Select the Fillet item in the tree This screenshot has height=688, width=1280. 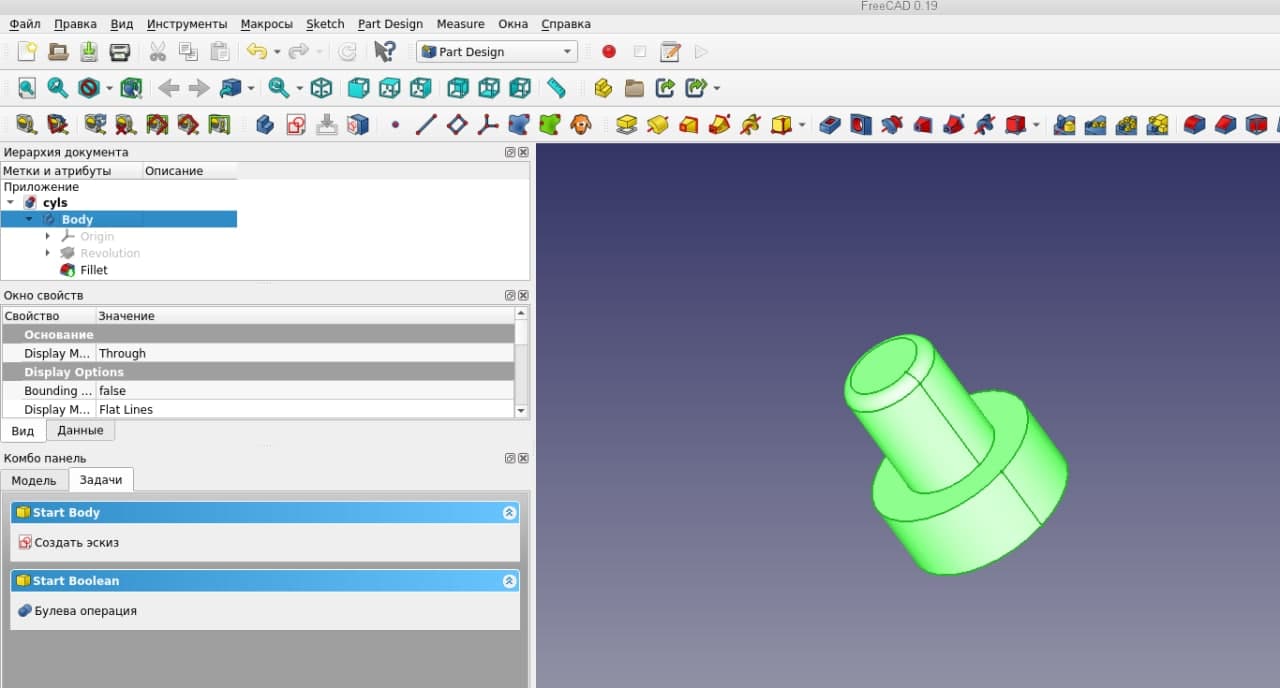point(94,270)
